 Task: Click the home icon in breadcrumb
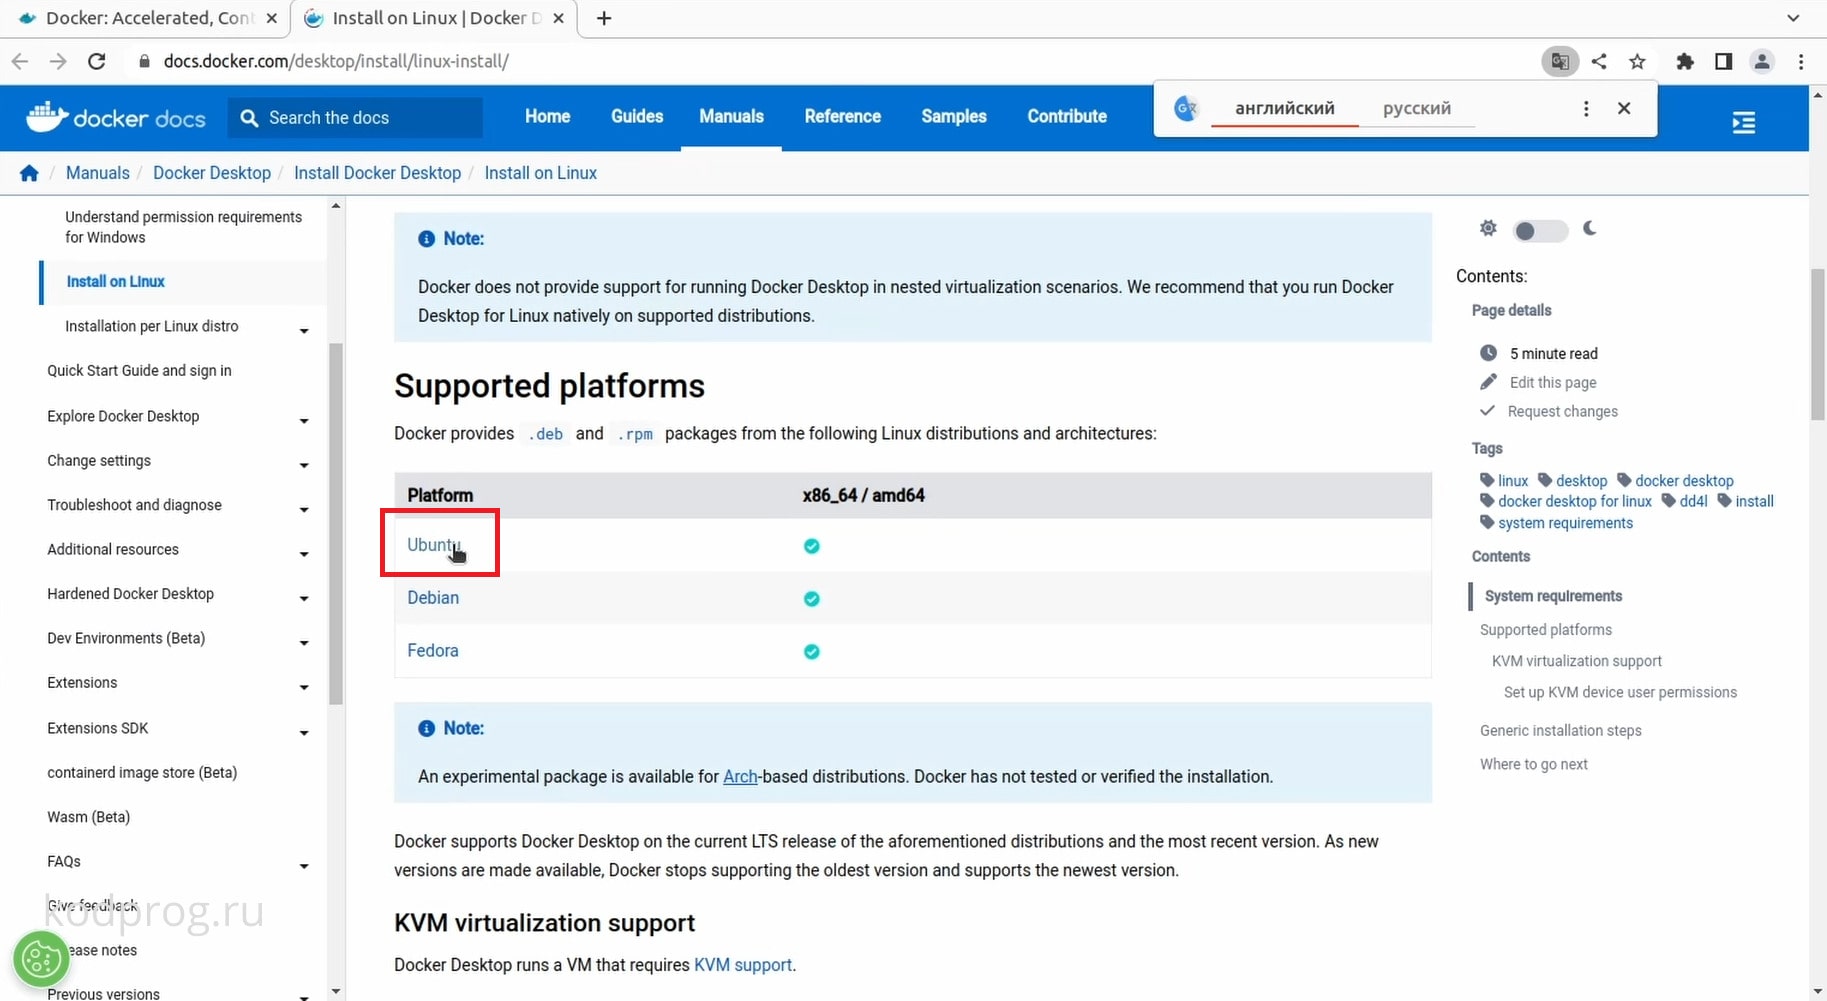[29, 173]
